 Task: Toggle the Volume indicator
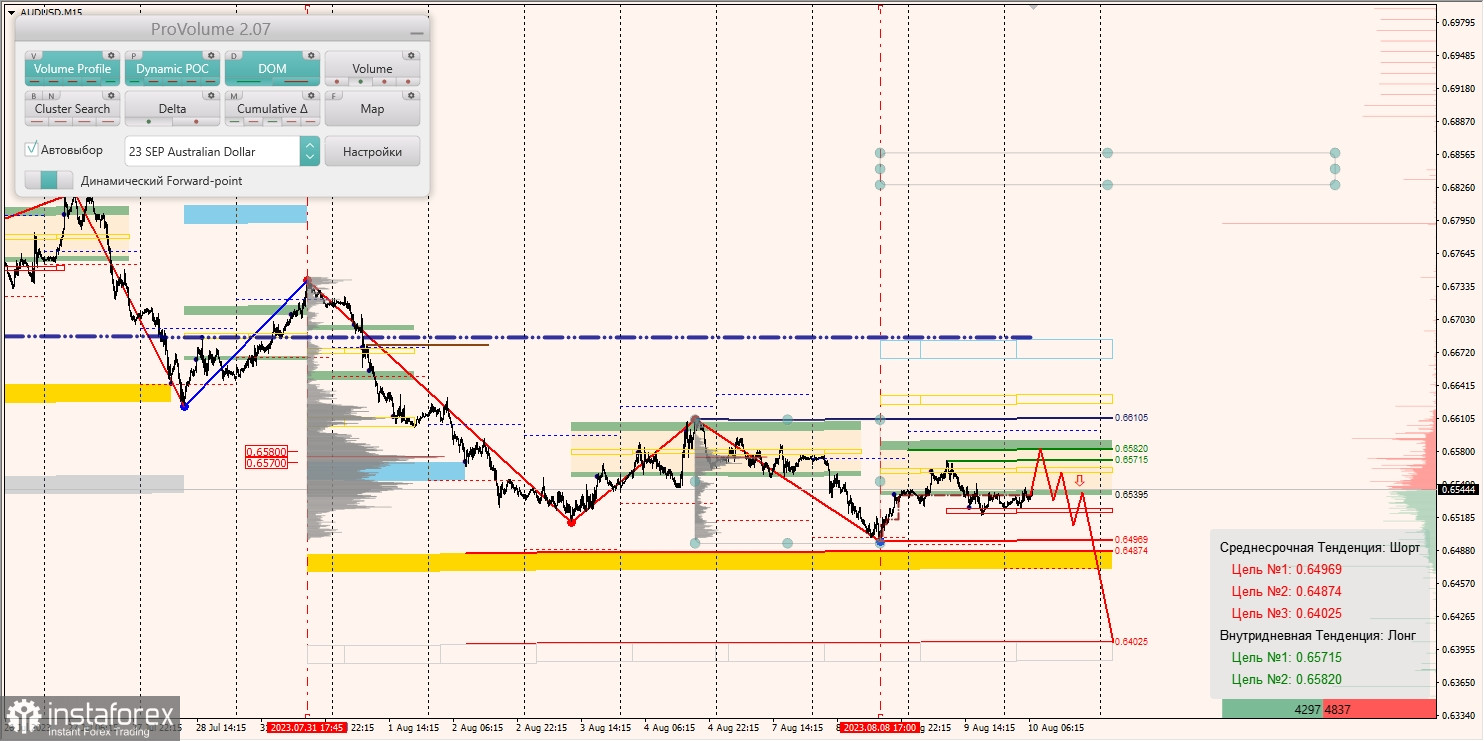(372, 69)
